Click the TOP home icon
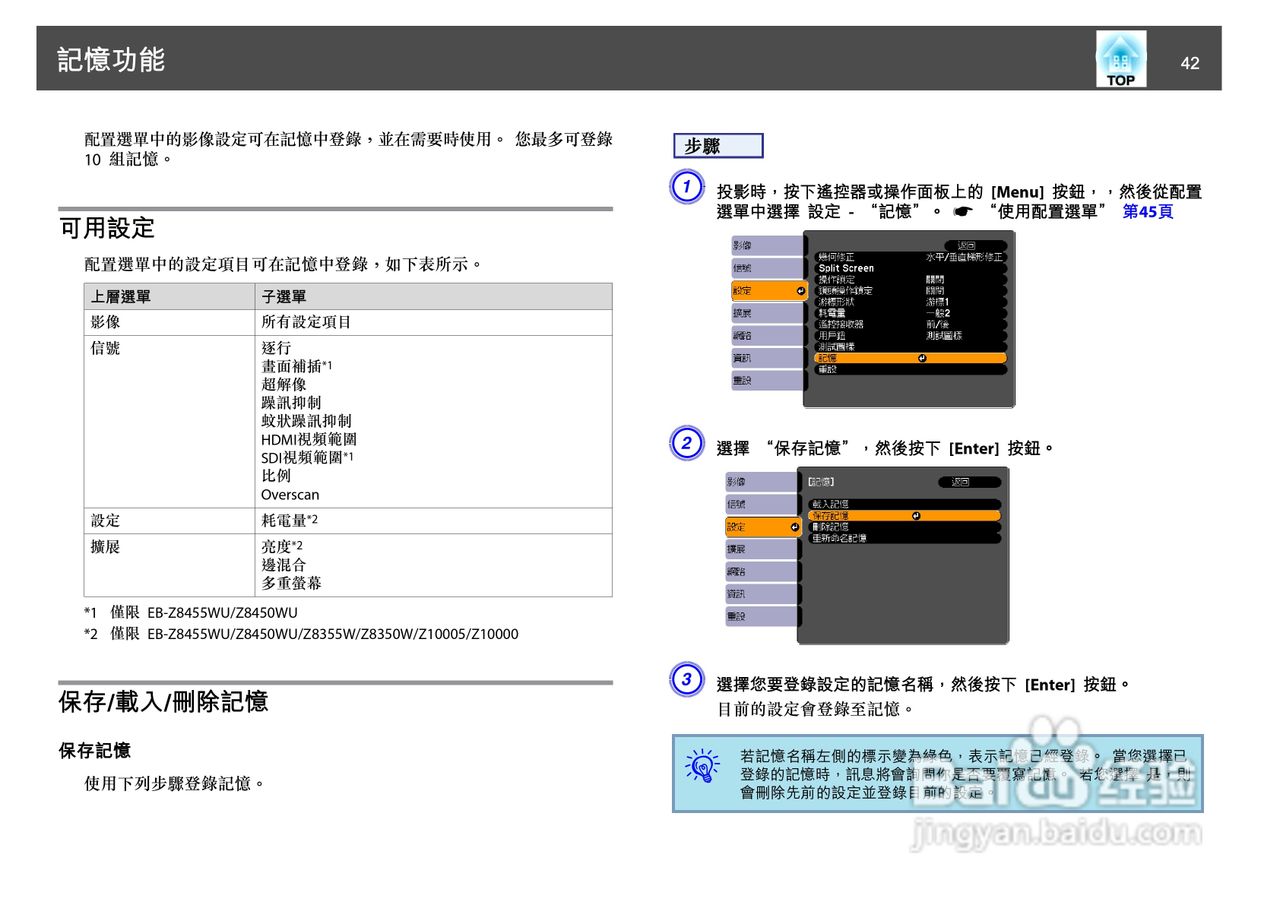Viewport: 1280px width, 905px height. (x=1119, y=60)
